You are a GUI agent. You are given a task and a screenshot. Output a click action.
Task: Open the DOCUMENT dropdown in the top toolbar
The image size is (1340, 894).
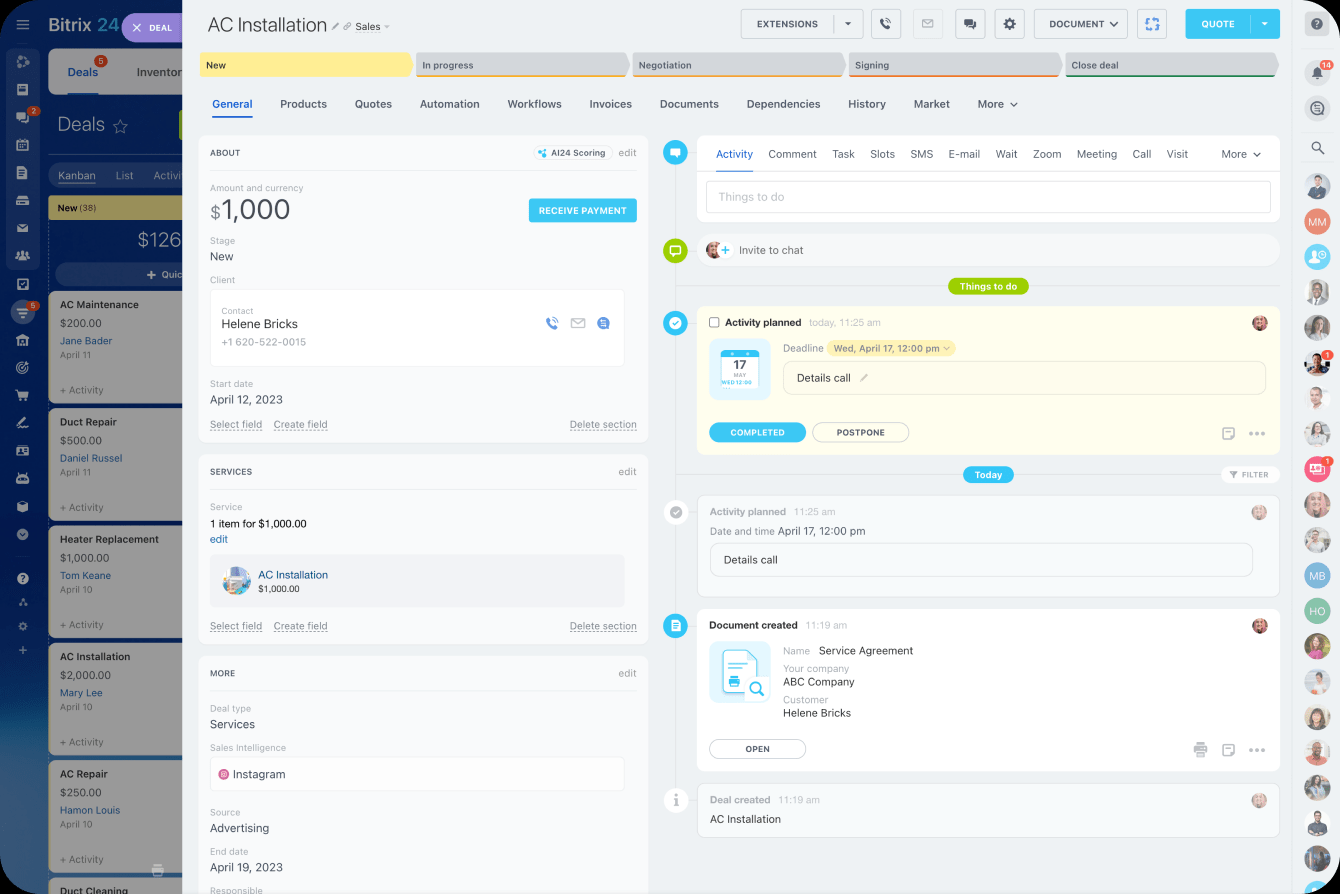coord(1080,23)
